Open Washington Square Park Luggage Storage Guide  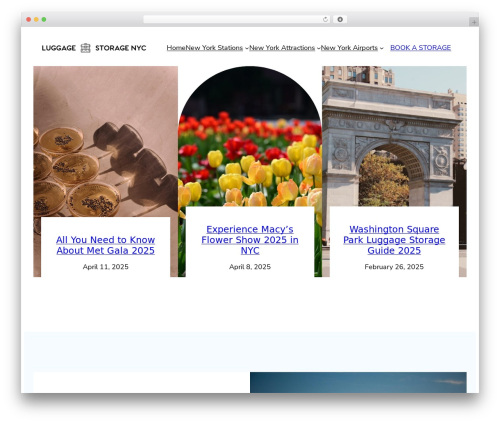(394, 240)
